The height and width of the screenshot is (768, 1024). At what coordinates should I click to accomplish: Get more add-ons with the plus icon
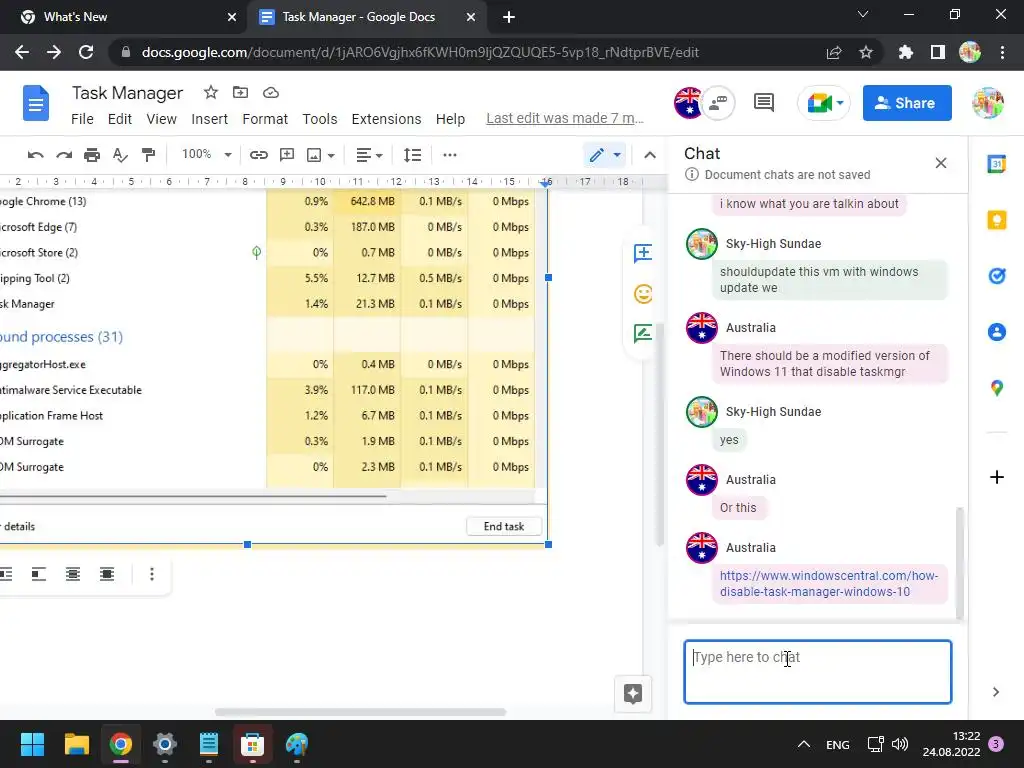point(997,477)
